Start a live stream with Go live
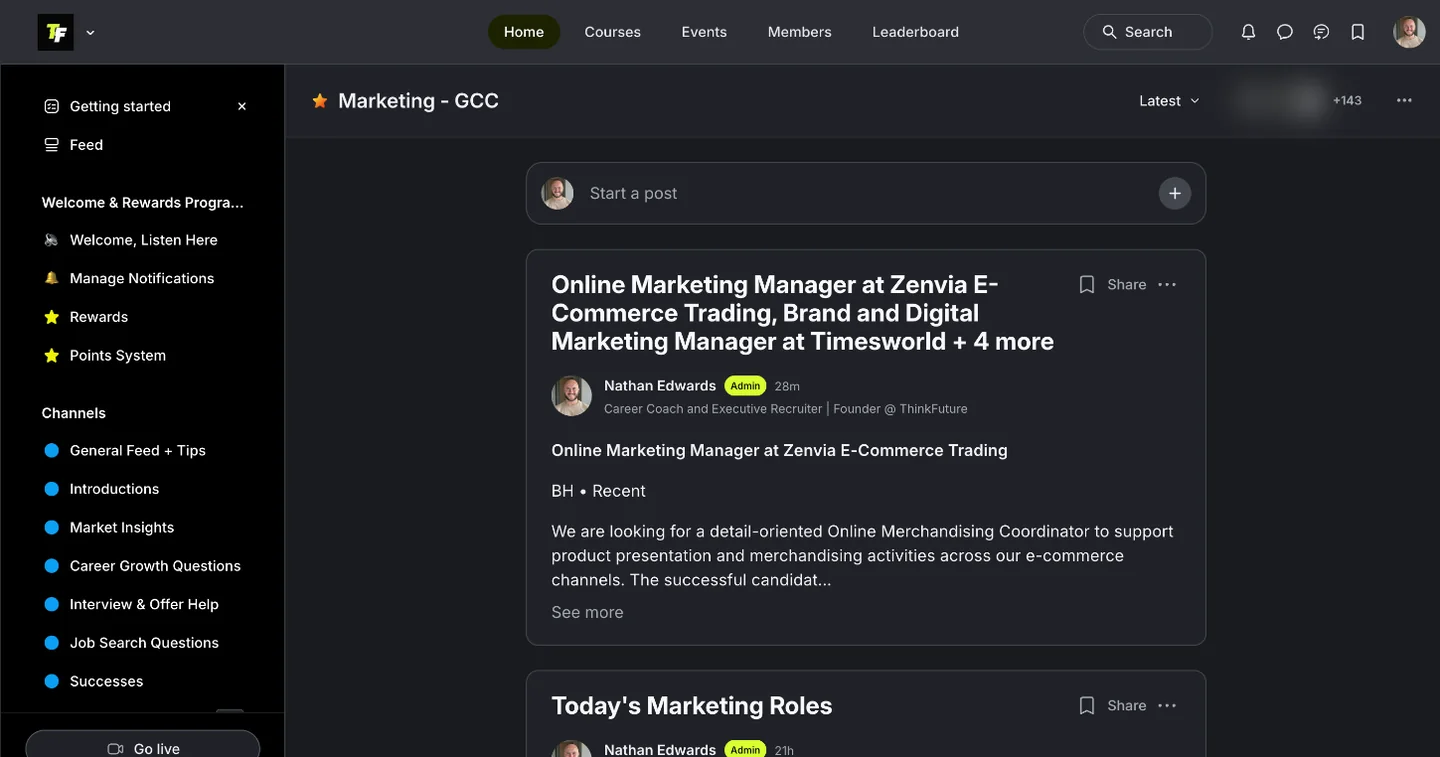Image resolution: width=1440 pixels, height=757 pixels. (143, 746)
